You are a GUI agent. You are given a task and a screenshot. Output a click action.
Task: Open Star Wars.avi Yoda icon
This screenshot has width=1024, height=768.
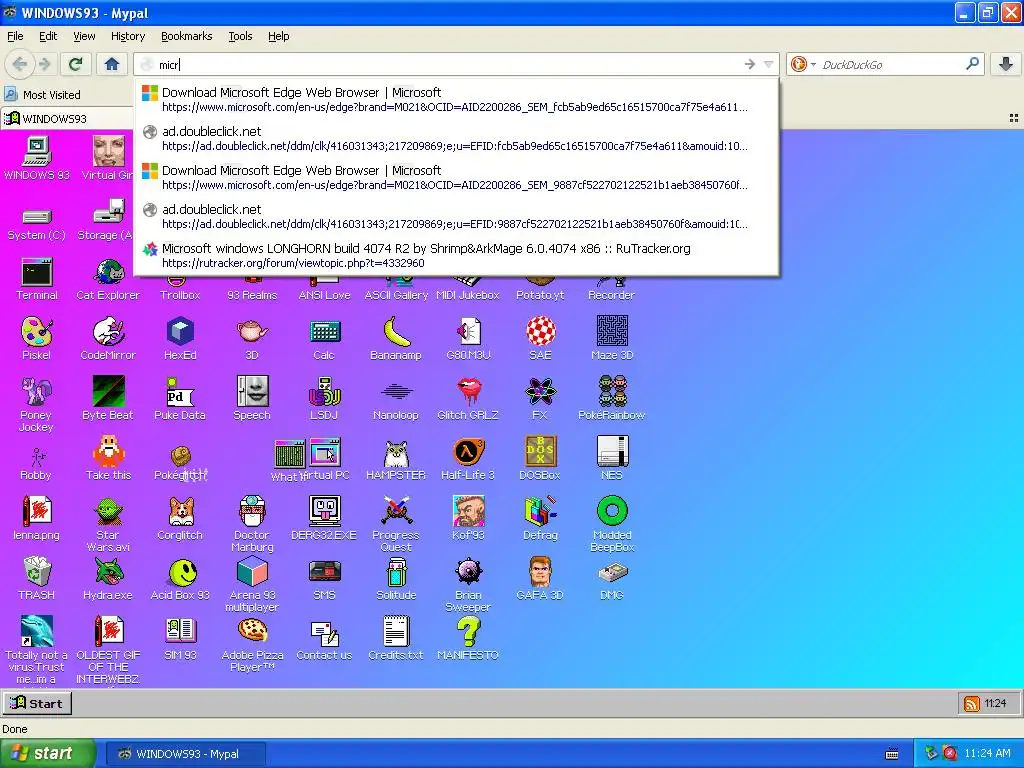108,524
